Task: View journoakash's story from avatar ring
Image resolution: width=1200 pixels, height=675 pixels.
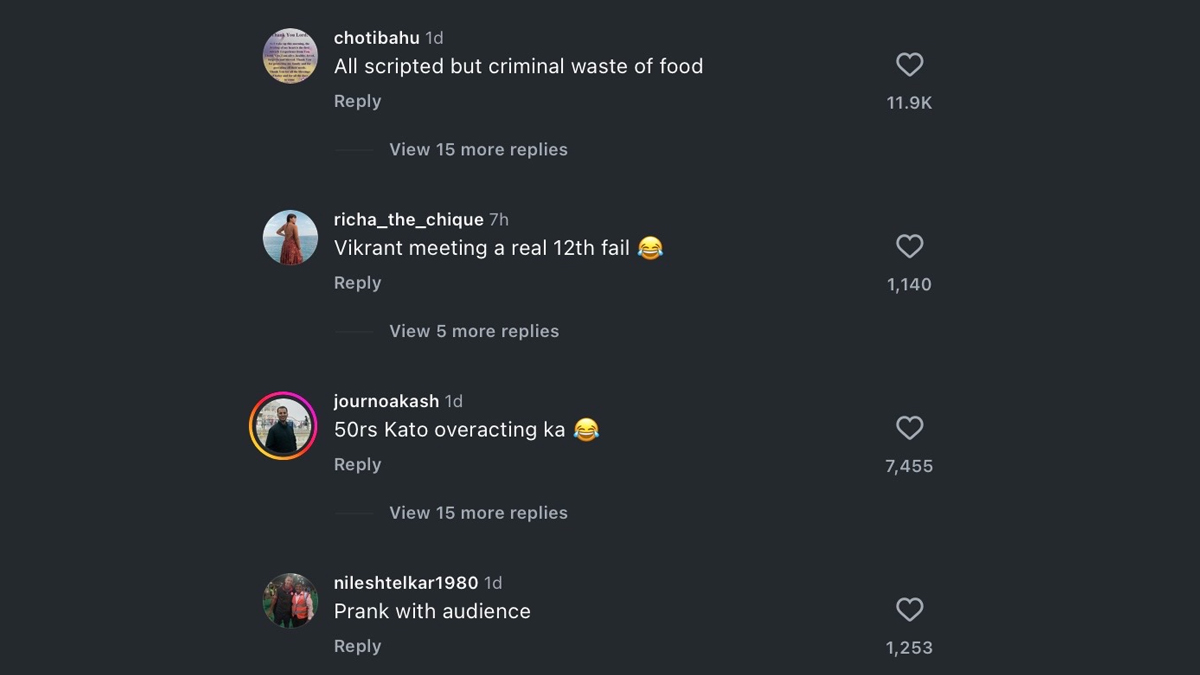Action: click(283, 426)
